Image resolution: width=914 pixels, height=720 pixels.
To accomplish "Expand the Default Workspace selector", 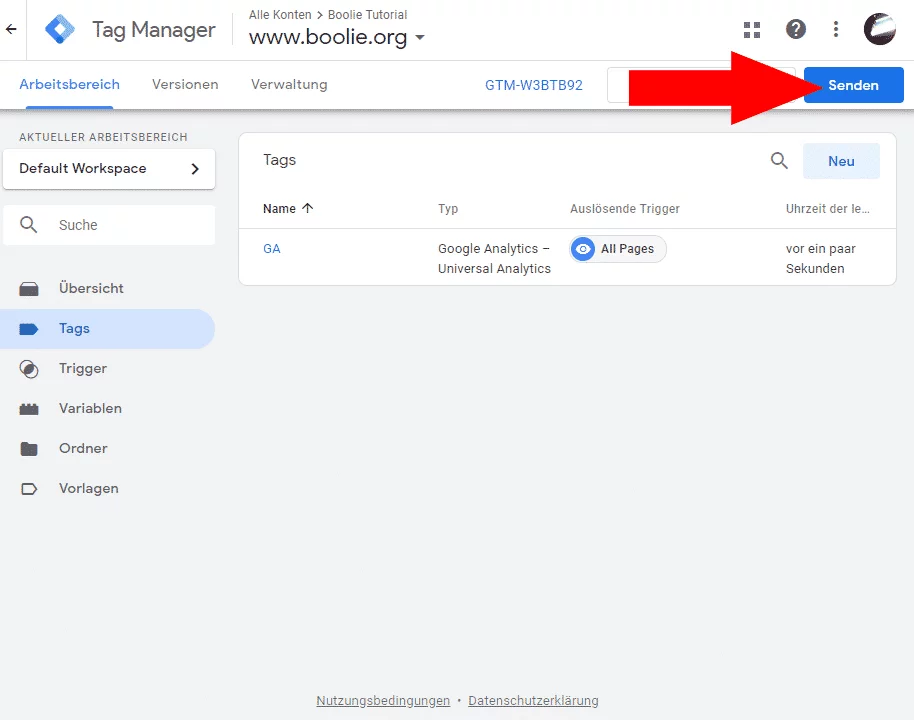I will click(109, 168).
